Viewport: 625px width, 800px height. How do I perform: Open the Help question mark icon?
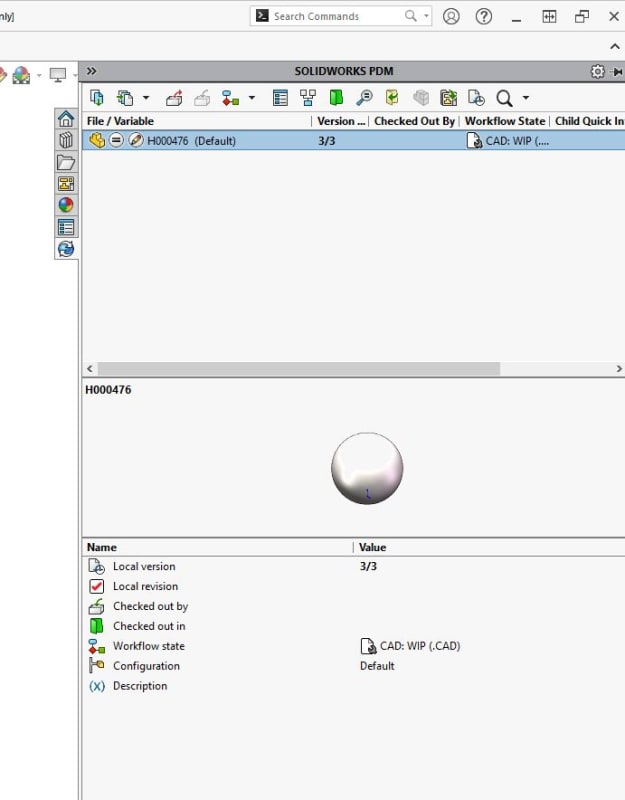pyautogui.click(x=484, y=16)
